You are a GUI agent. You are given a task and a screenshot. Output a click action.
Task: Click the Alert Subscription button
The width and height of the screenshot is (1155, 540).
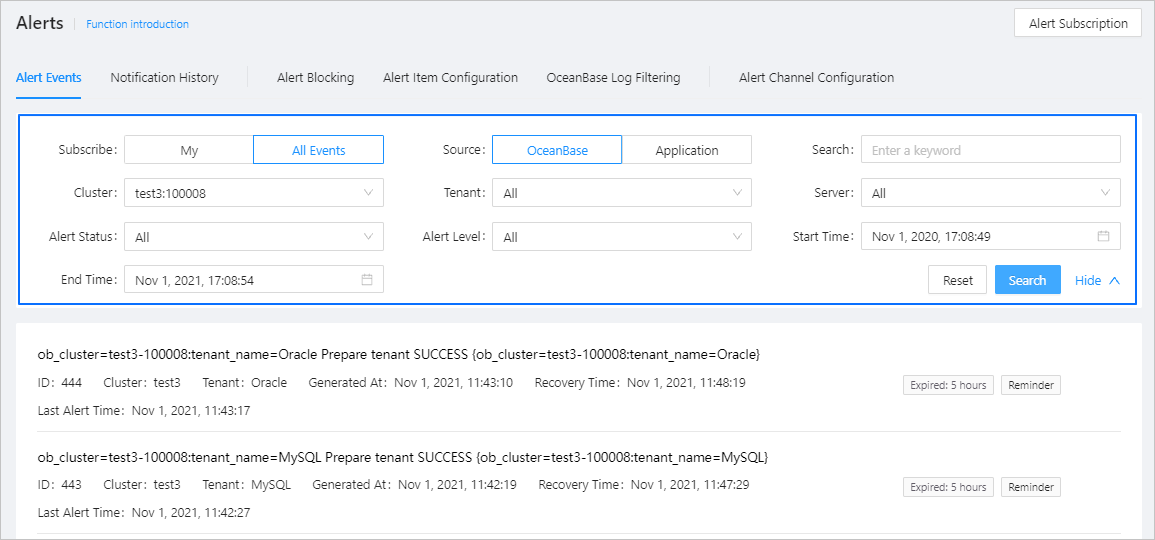1078,23
